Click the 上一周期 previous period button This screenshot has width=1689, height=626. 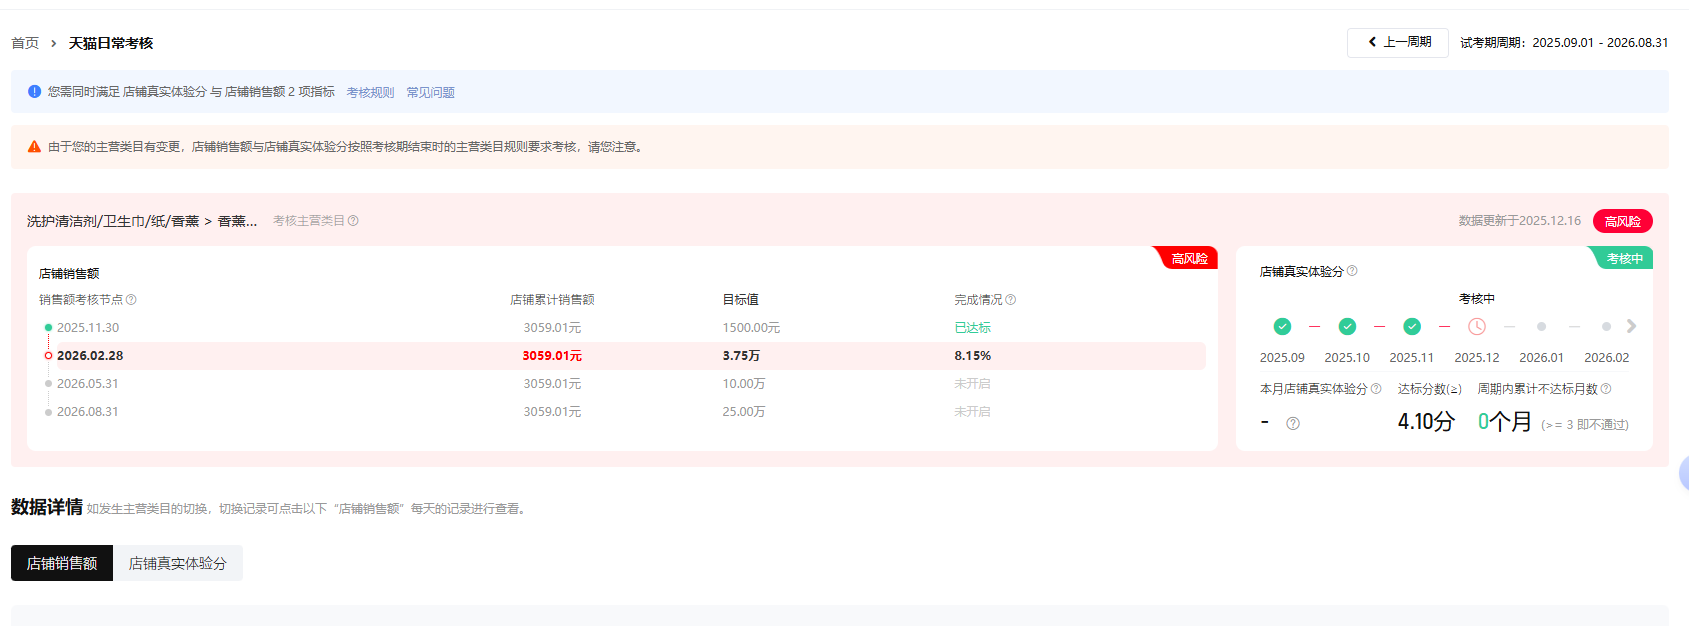(1397, 43)
